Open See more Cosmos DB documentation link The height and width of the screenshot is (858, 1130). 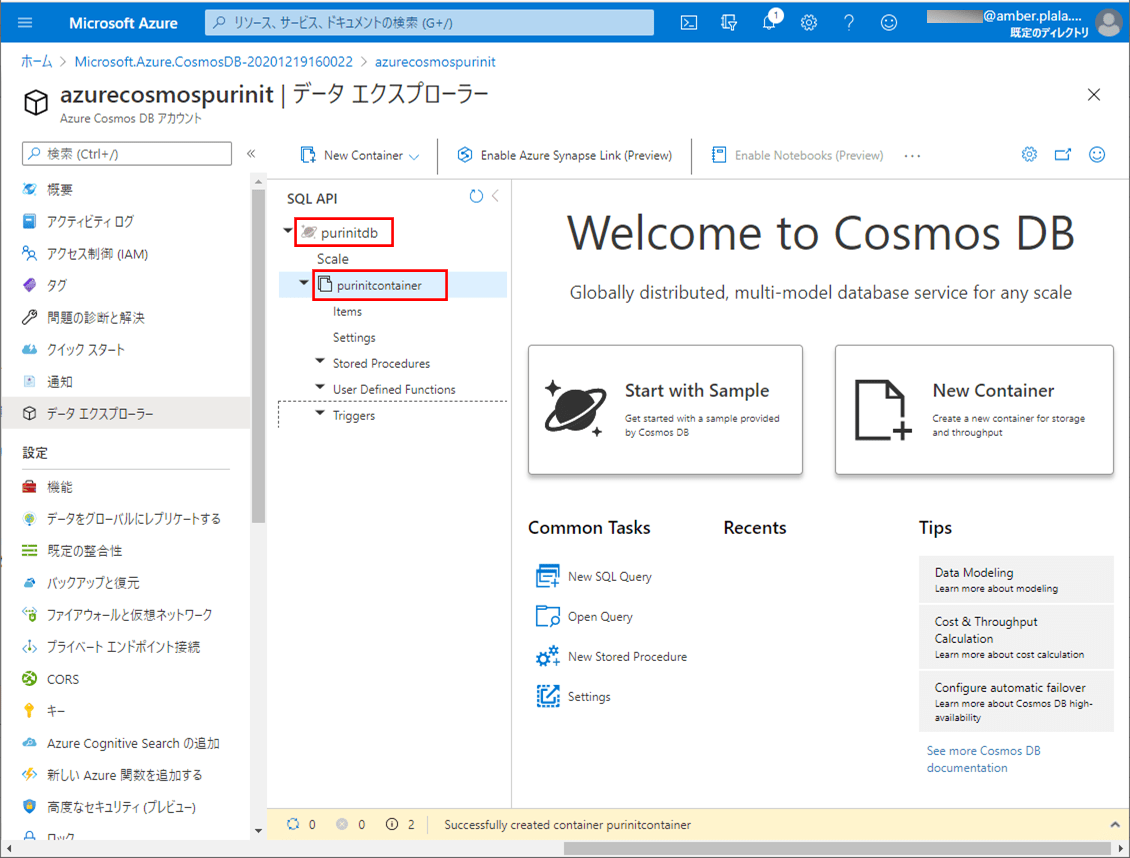coord(984,759)
